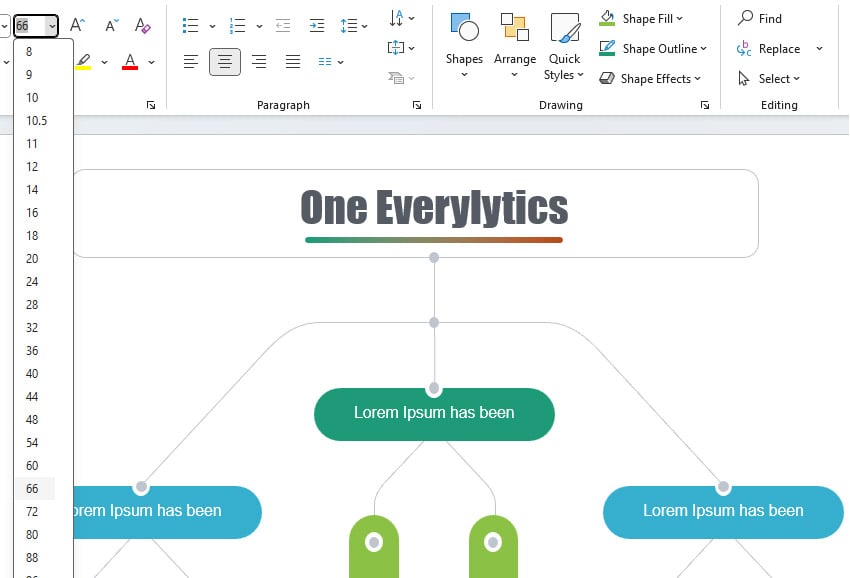Toggle justify text alignment
The width and height of the screenshot is (850, 578).
pos(293,62)
